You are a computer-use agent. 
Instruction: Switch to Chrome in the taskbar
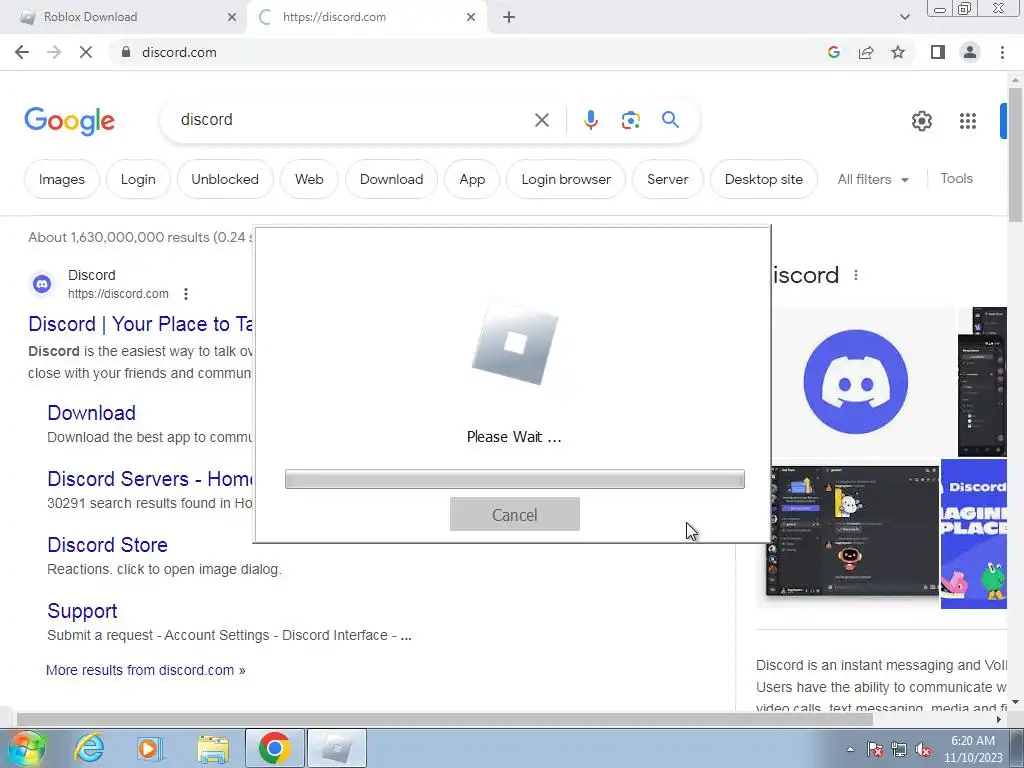click(275, 748)
